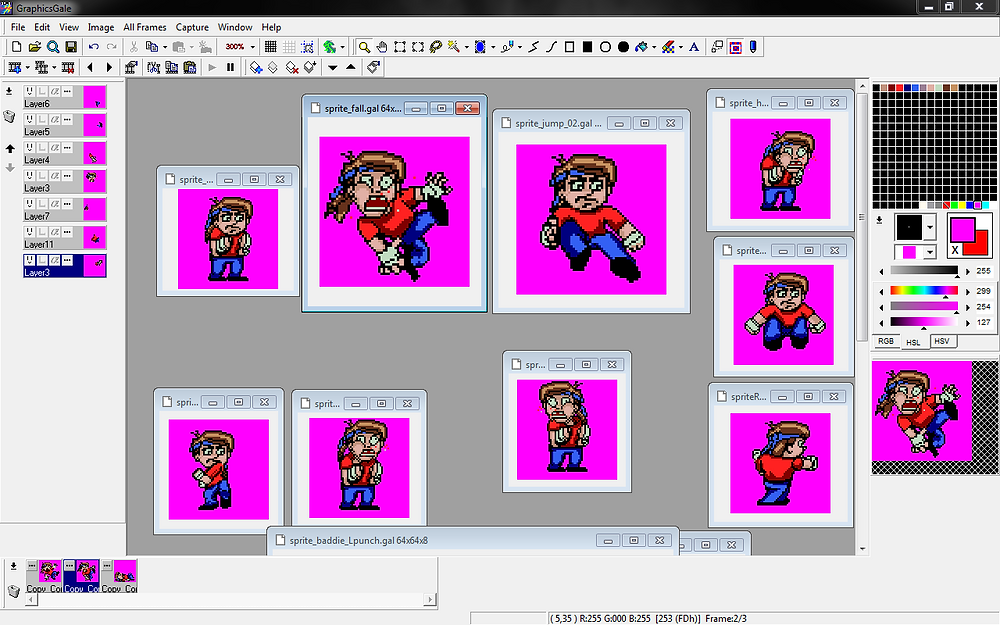
Task: Switch to the HSV color tab
Action: point(943,341)
